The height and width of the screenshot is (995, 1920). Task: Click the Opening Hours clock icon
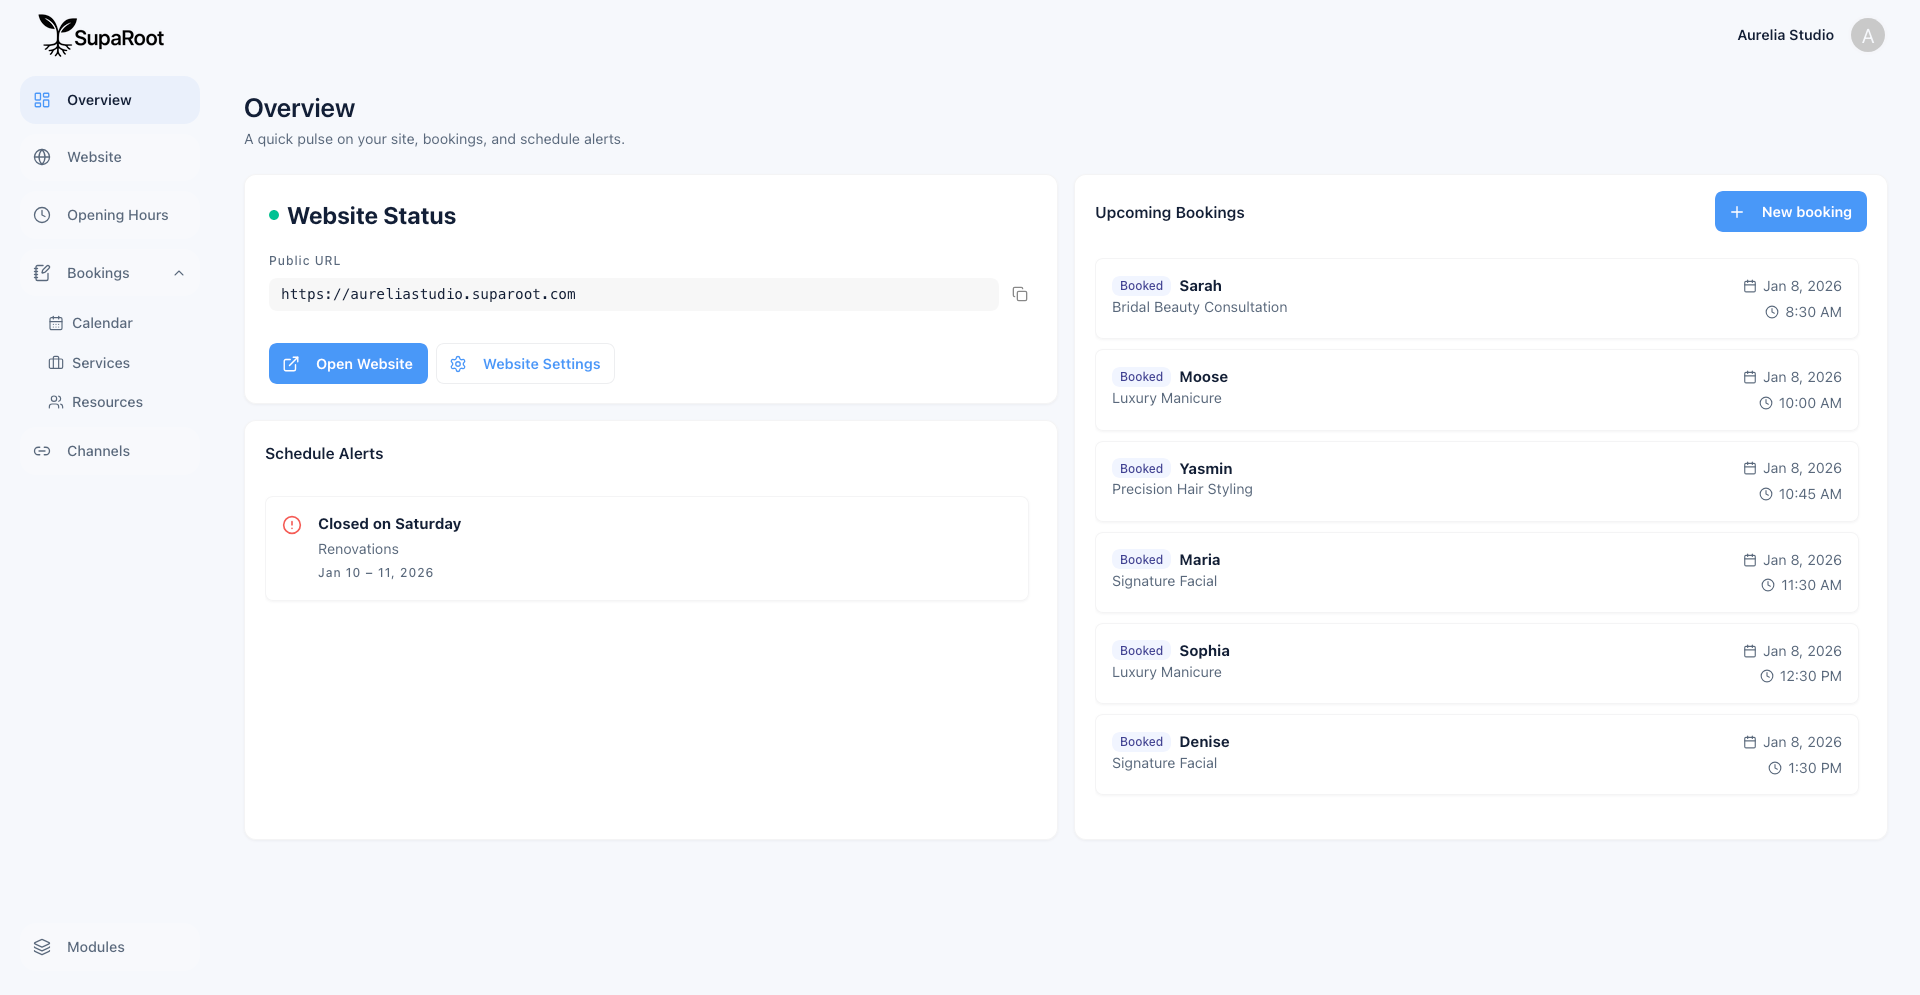tap(41, 214)
